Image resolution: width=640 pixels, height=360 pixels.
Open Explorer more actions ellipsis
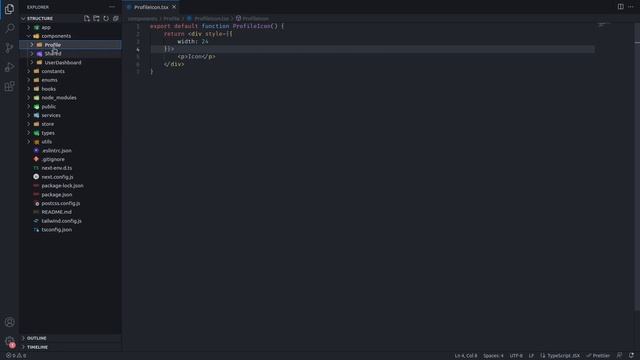click(x=112, y=7)
